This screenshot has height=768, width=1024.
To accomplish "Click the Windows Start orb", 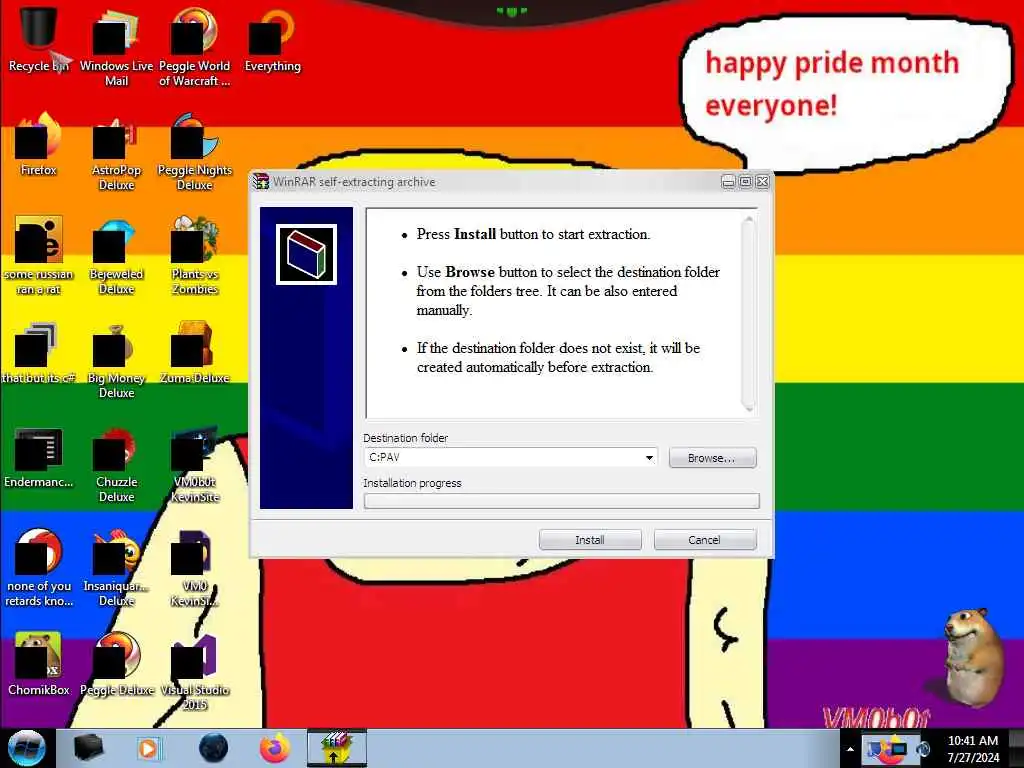I will [x=27, y=748].
